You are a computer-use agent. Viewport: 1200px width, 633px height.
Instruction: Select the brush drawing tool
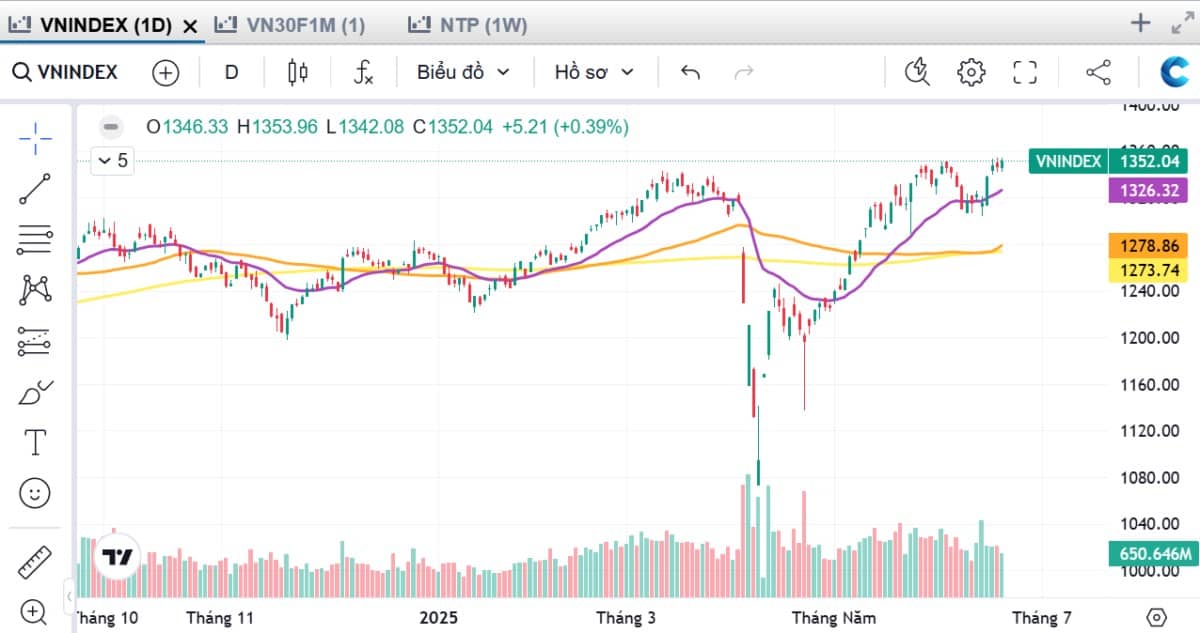[x=35, y=392]
